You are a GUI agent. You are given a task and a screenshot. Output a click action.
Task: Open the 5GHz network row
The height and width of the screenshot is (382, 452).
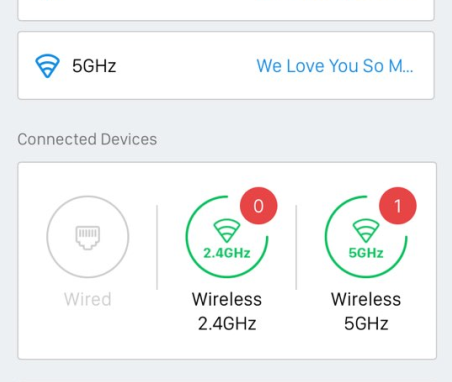[226, 66]
